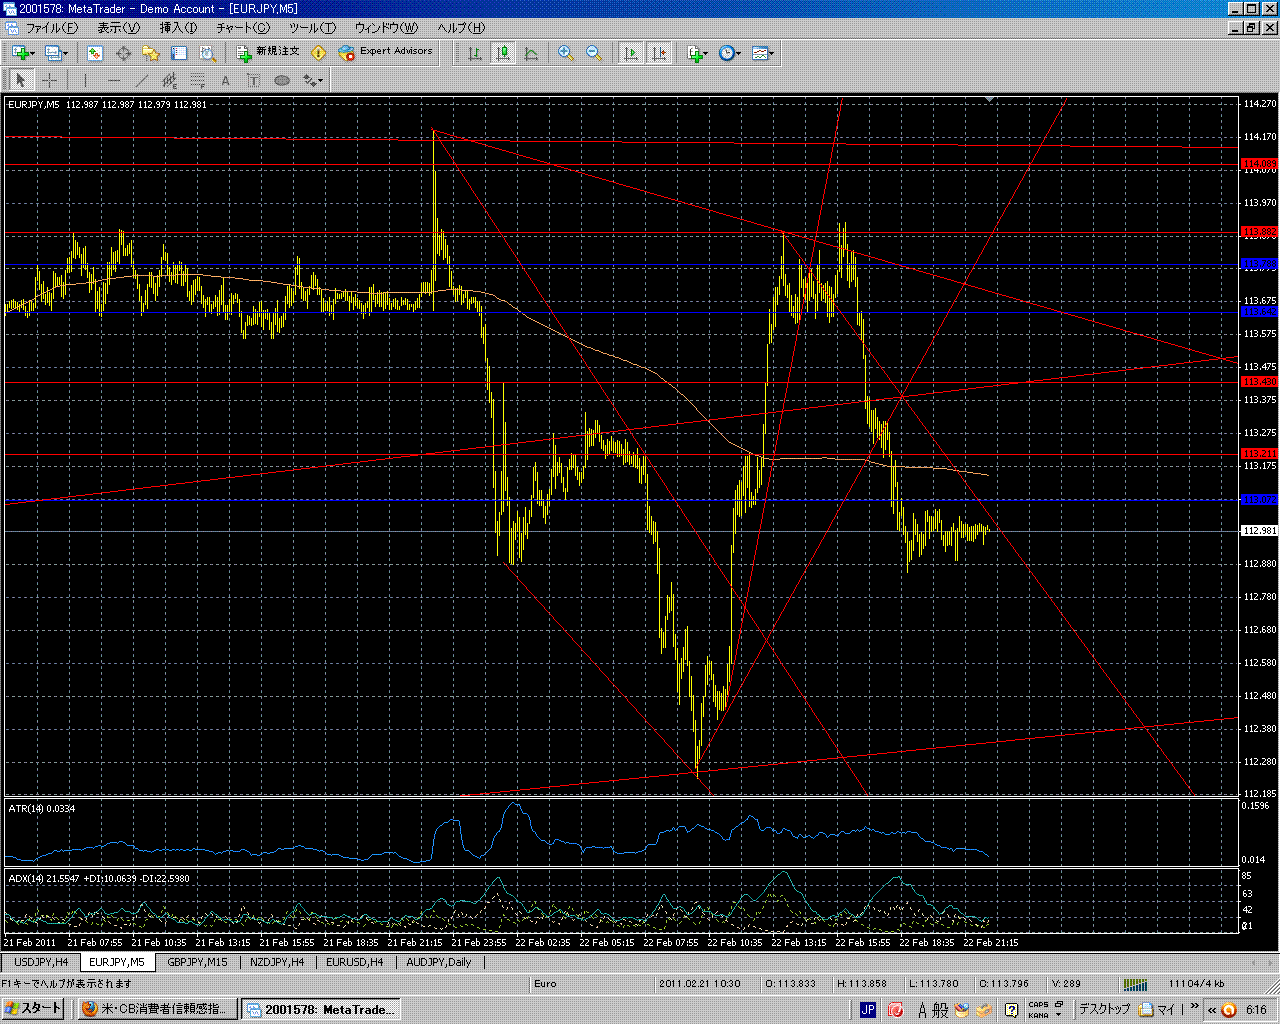The height and width of the screenshot is (1024, 1280).
Task: Open the Periodicity clock dropdown
Action: pyautogui.click(x=730, y=53)
